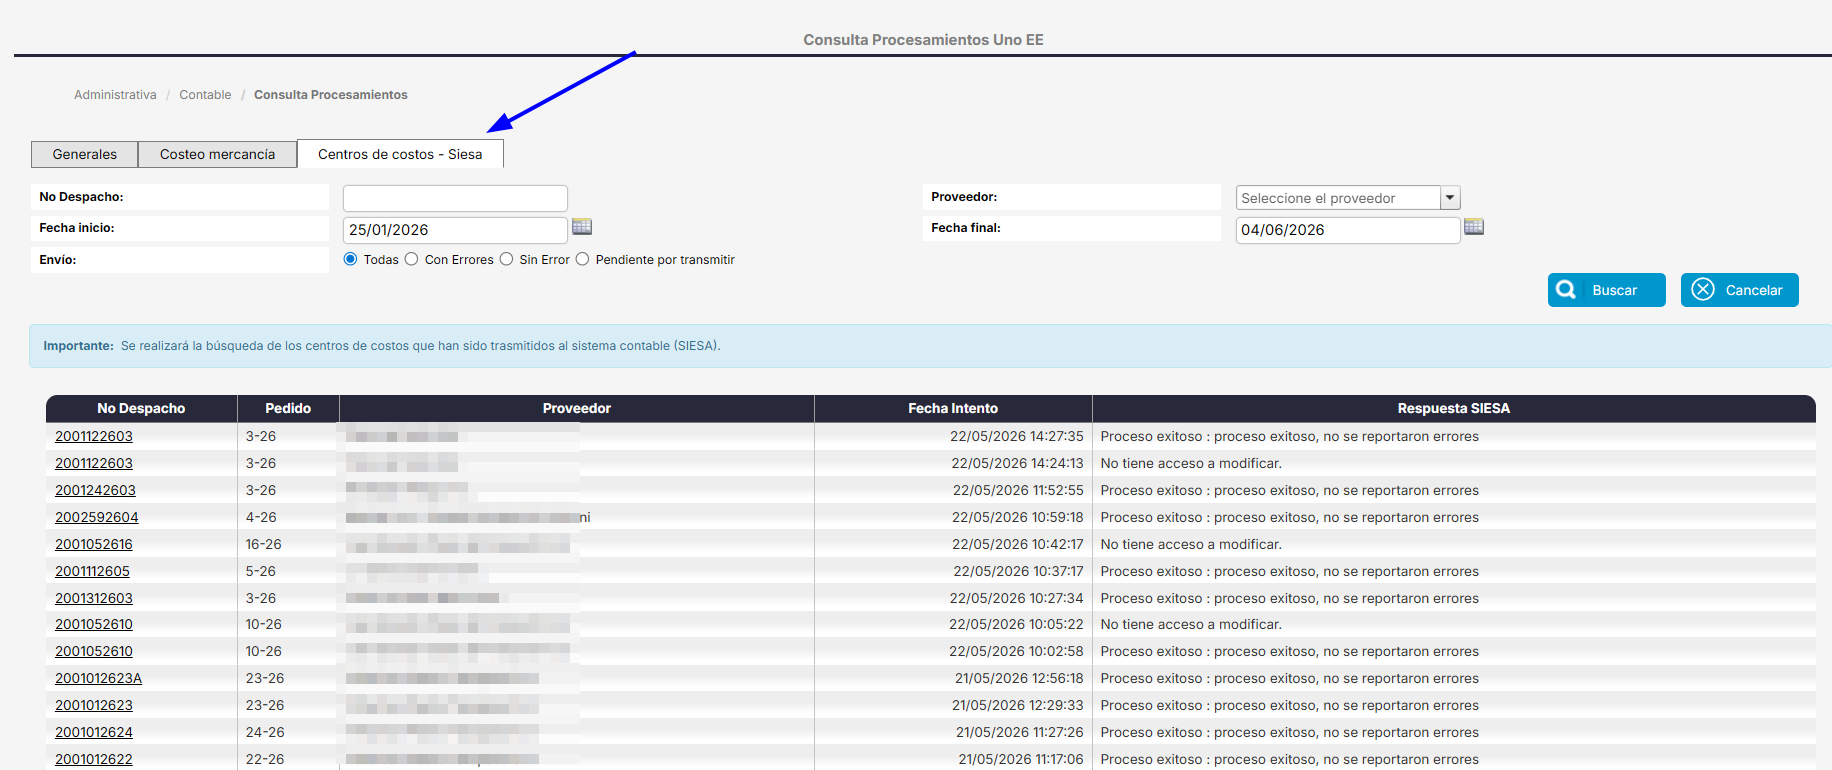Click the timestamp 21/05/2026 12:29:33
Image resolution: width=1832 pixels, height=770 pixels.
click(1018, 705)
